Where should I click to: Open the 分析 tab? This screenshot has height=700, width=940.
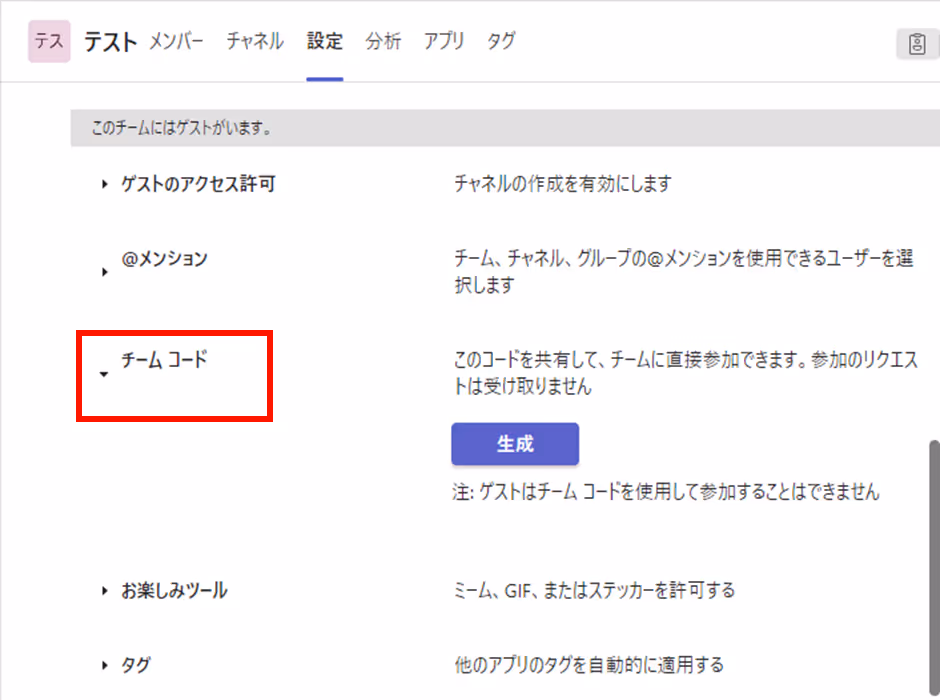pyautogui.click(x=383, y=41)
